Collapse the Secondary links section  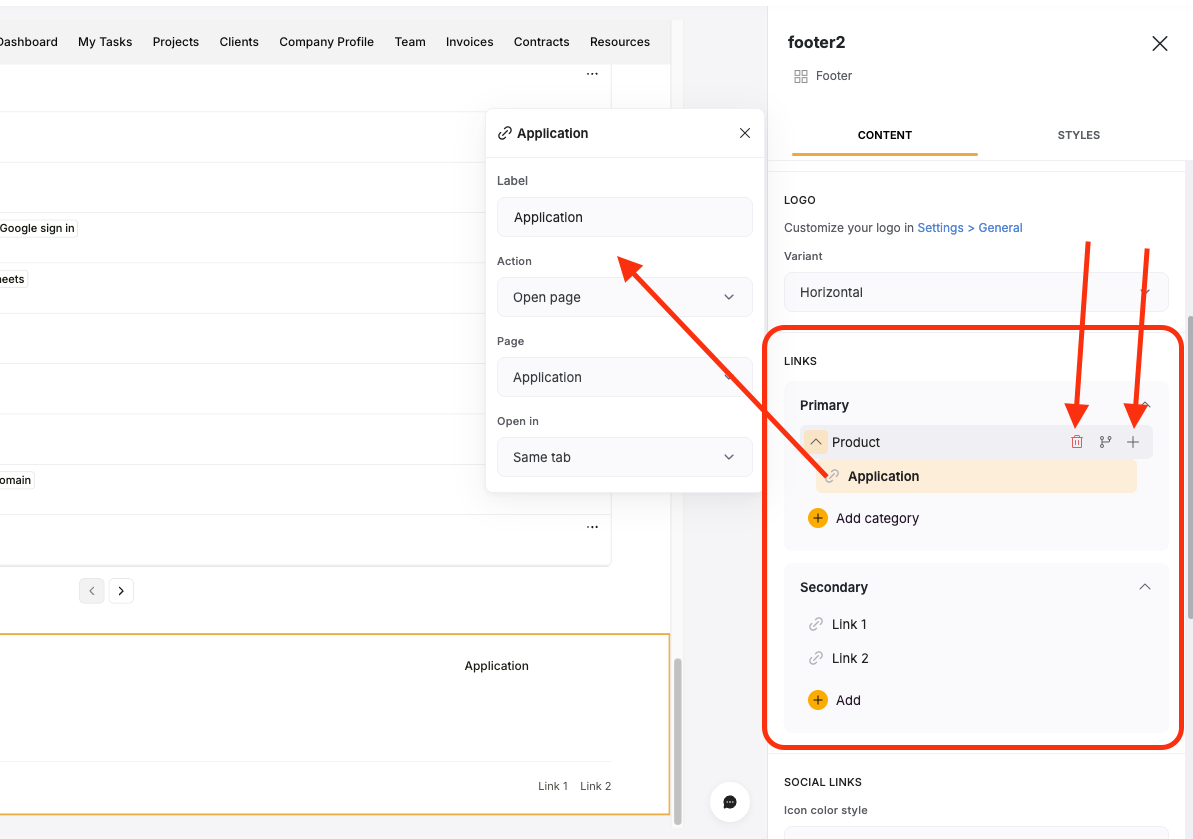pyautogui.click(x=1144, y=586)
